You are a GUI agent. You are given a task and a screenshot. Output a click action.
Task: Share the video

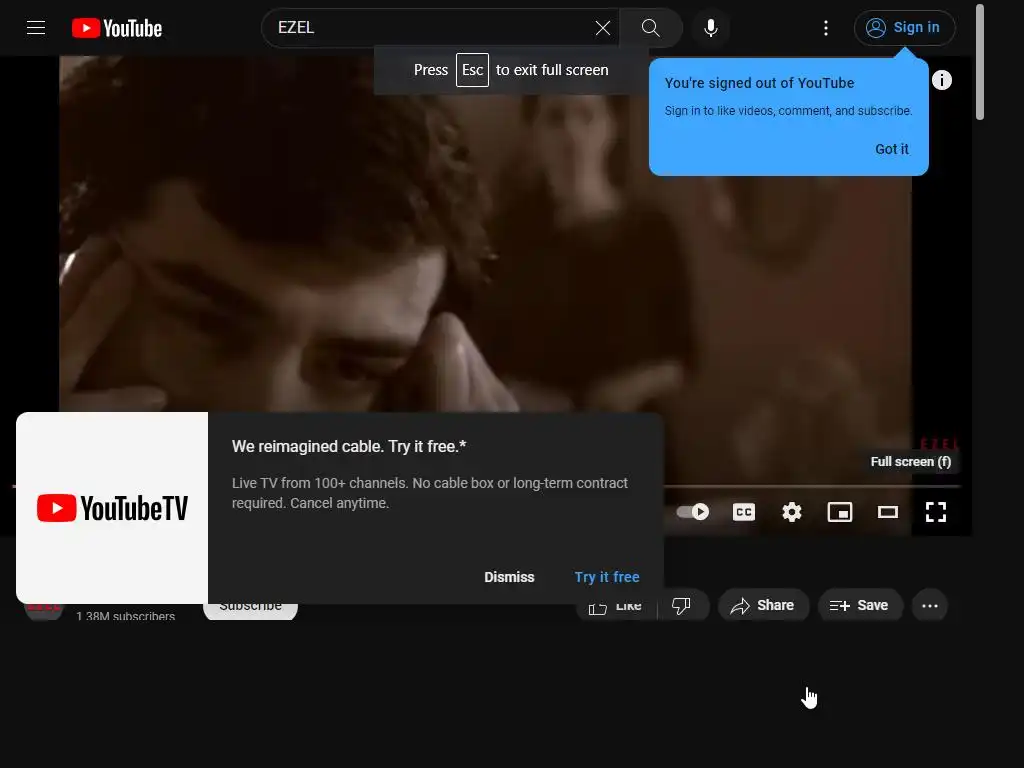763,606
